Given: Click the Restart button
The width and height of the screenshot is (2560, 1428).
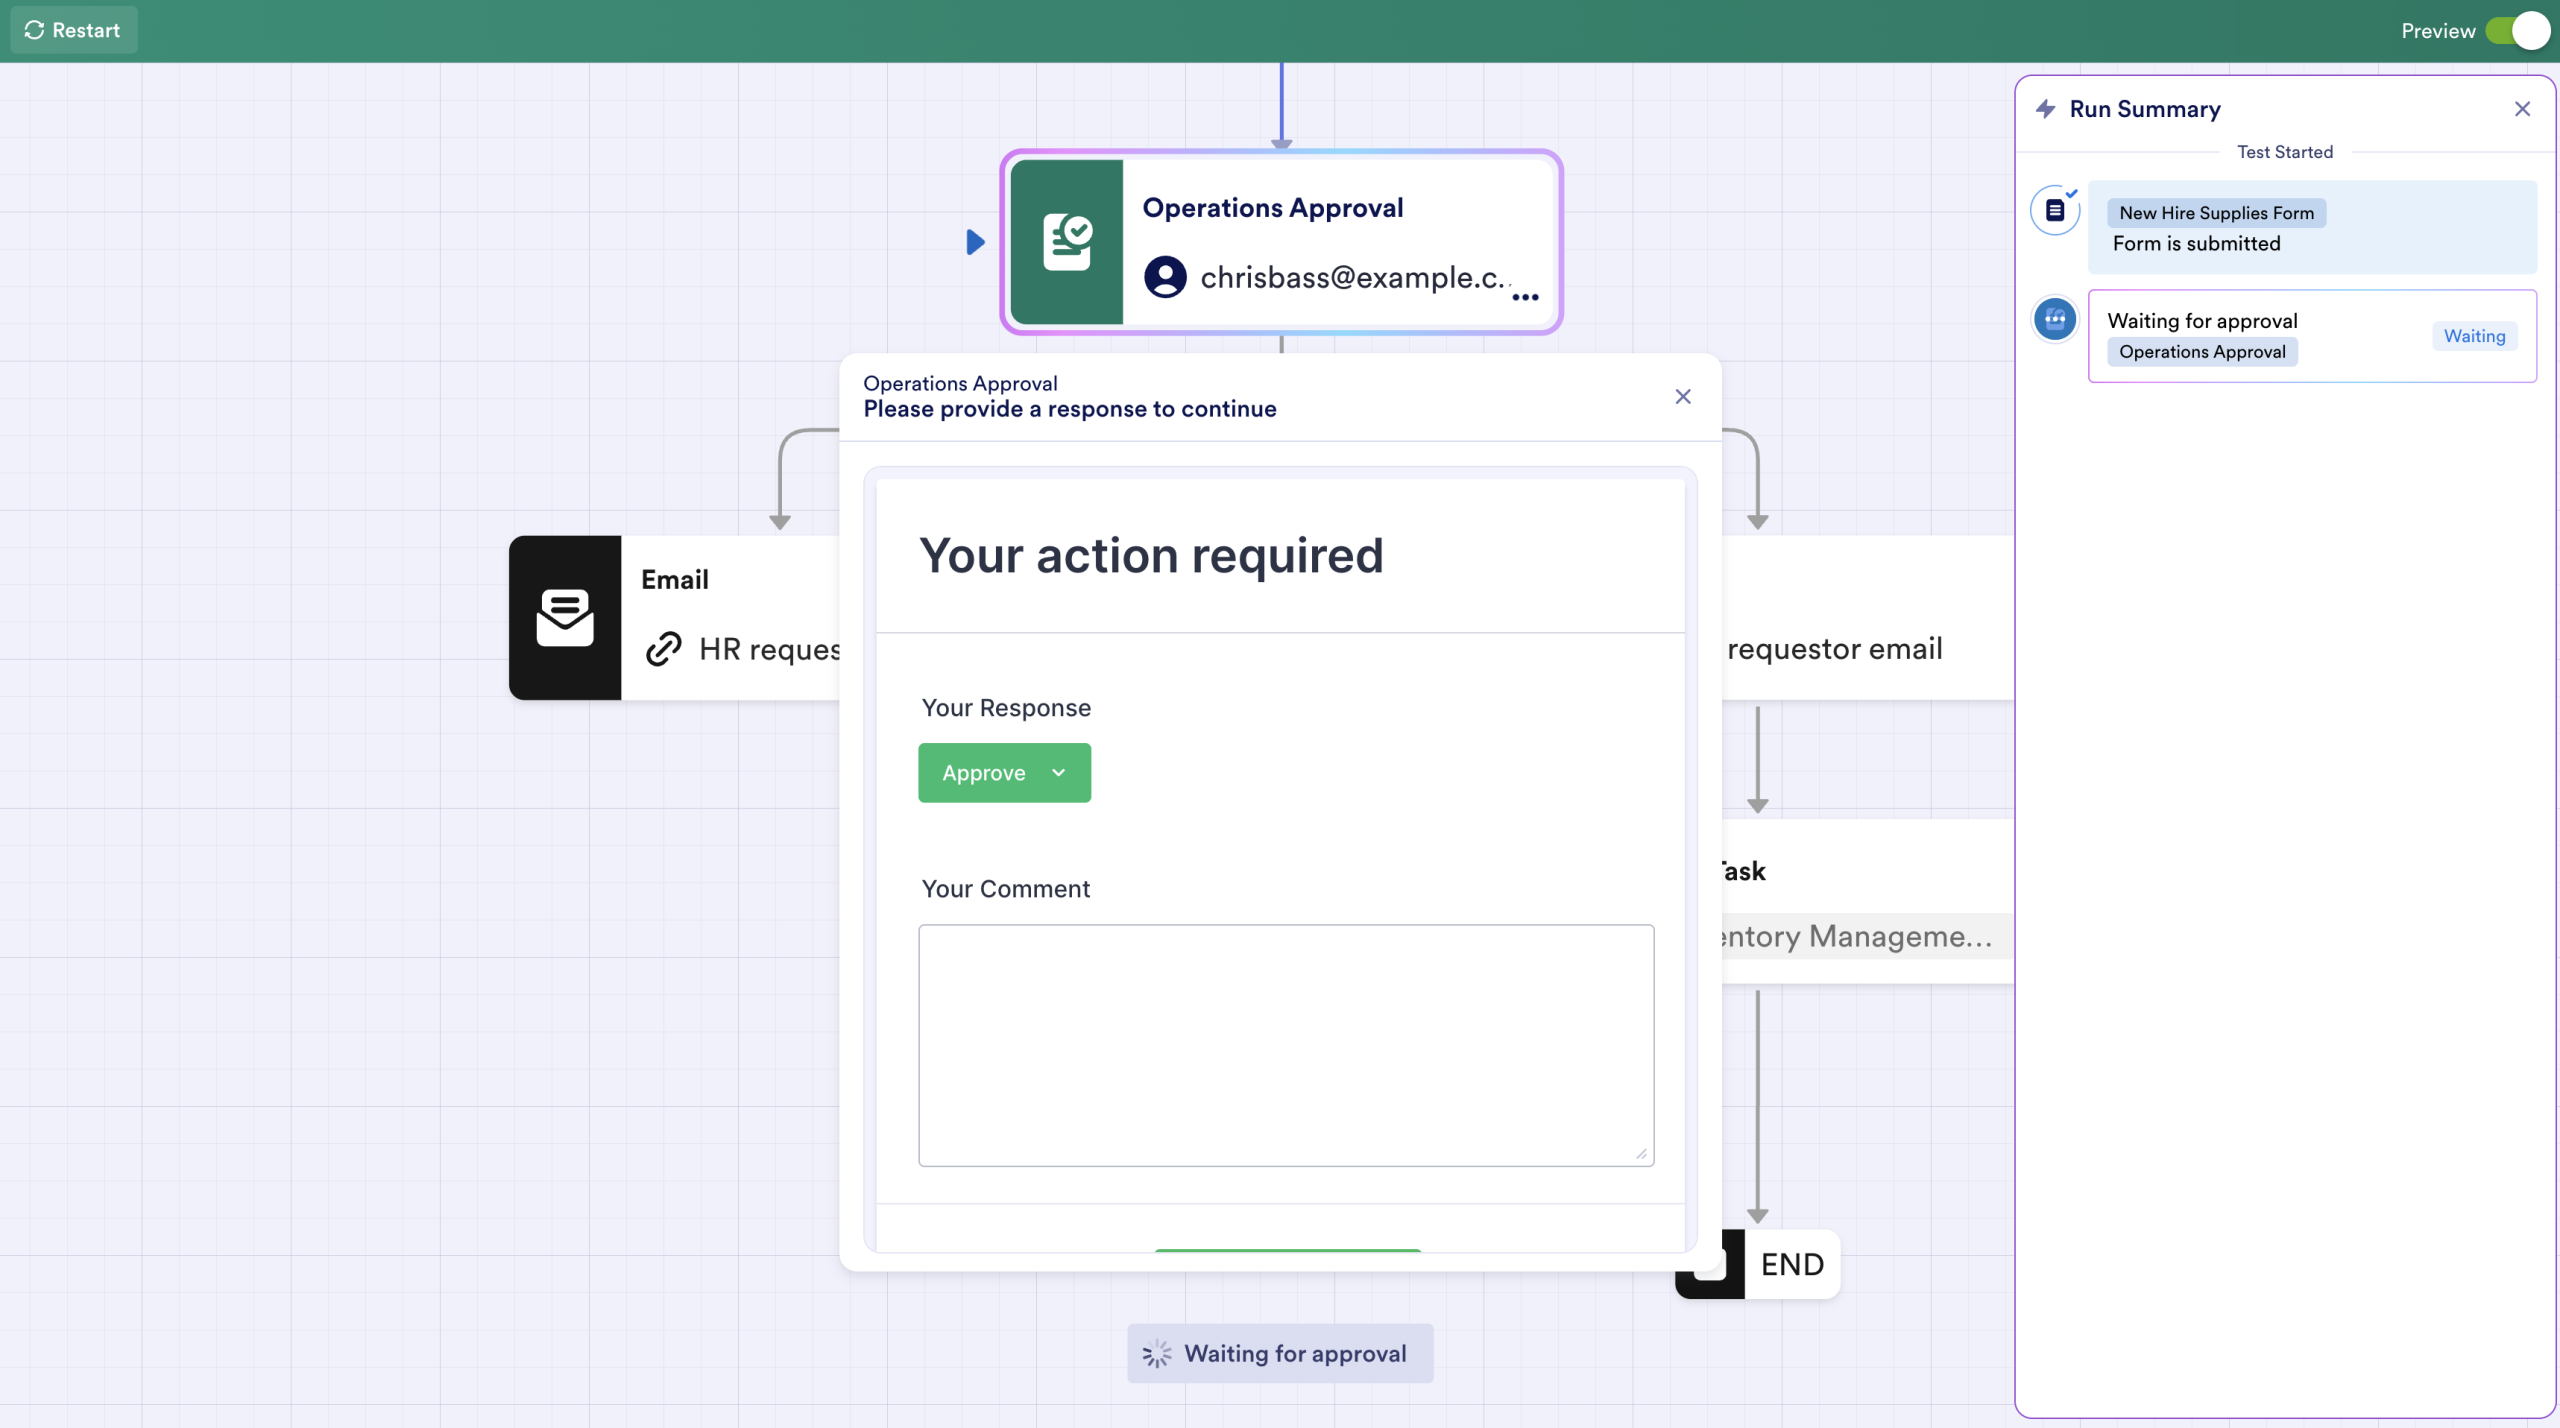Looking at the screenshot, I should [73, 30].
